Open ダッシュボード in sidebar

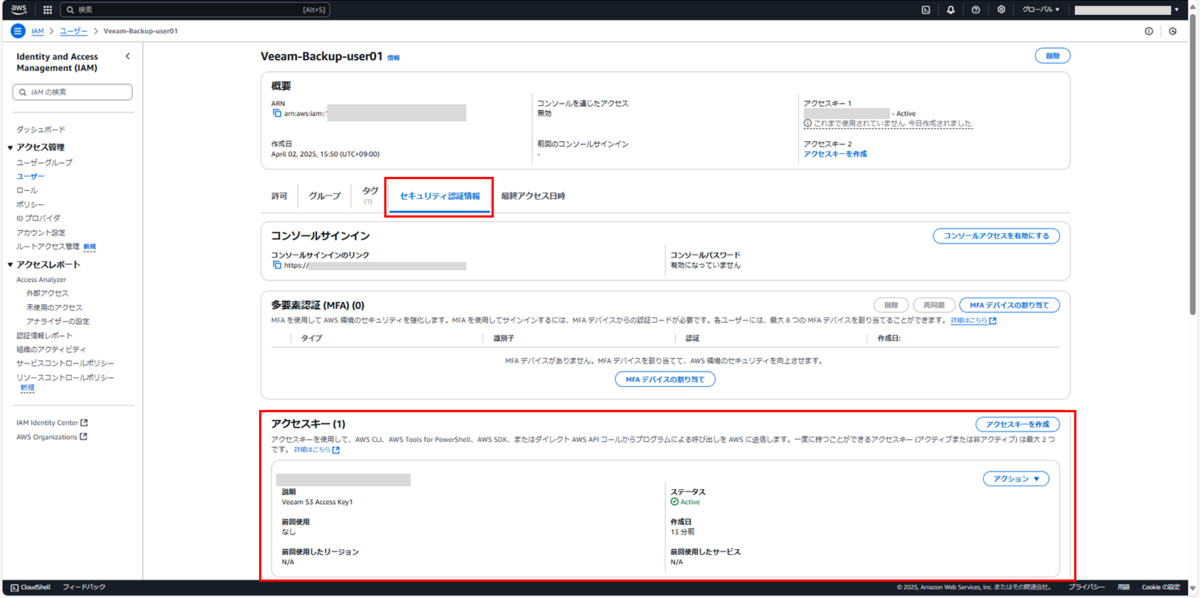[41, 130]
